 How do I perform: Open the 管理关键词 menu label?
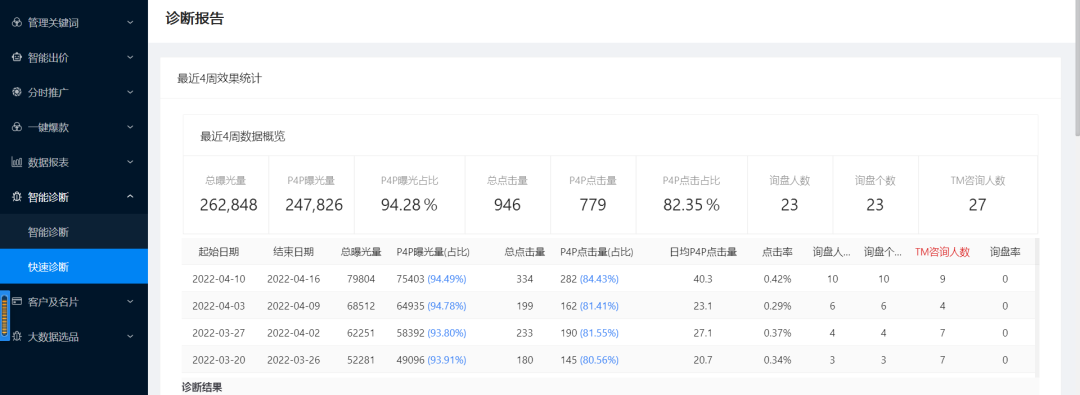[x=53, y=23]
